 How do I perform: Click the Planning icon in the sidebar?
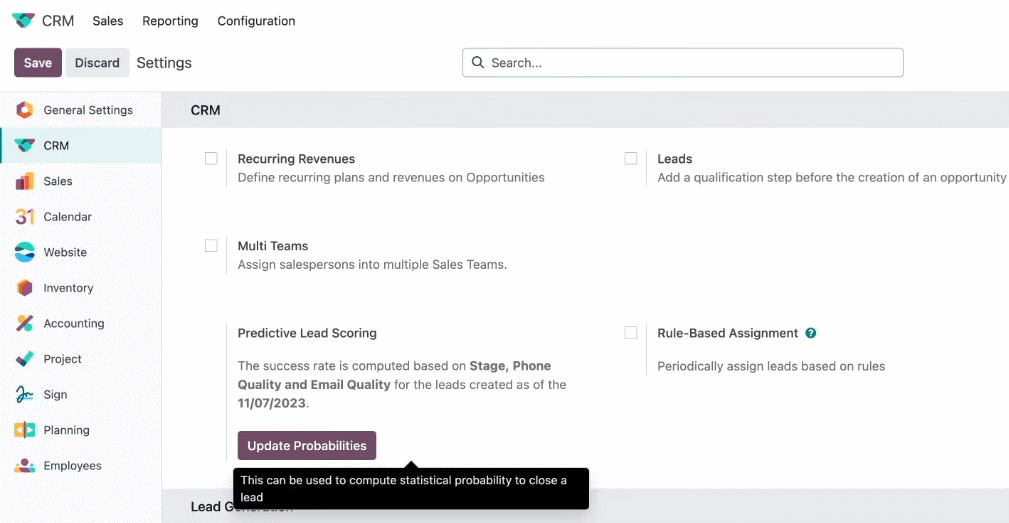pos(24,430)
